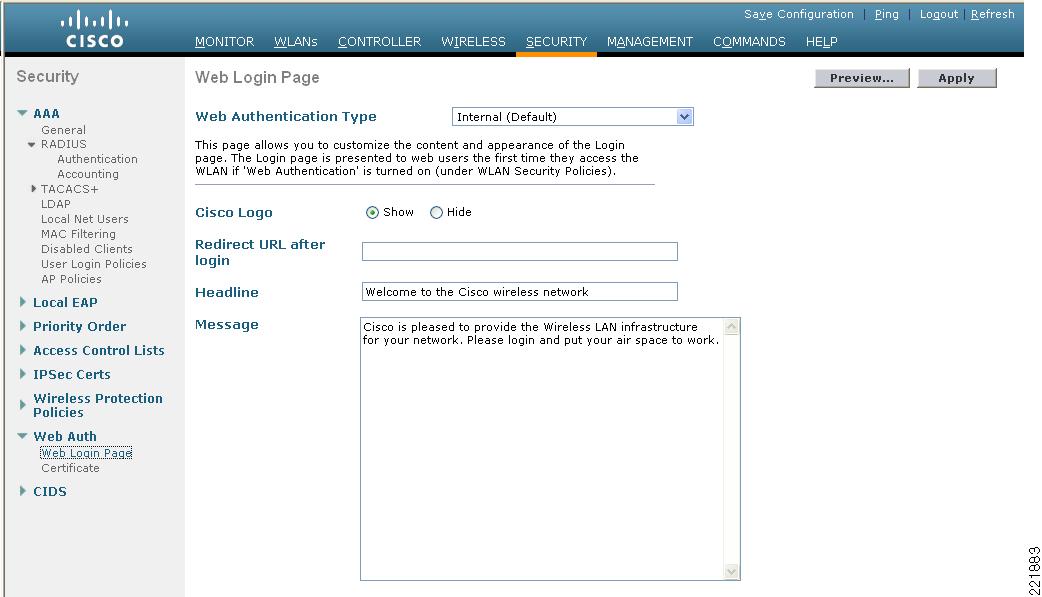Image resolution: width=1042 pixels, height=597 pixels.
Task: Expand the Local EAP section
Action: click(23, 302)
